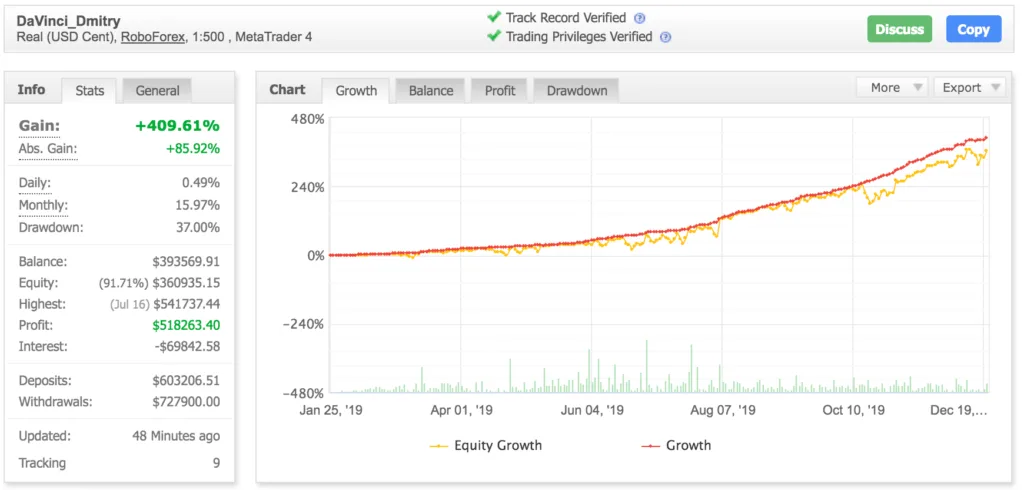Click the blue Copy button
1024x490 pixels.
tap(973, 29)
